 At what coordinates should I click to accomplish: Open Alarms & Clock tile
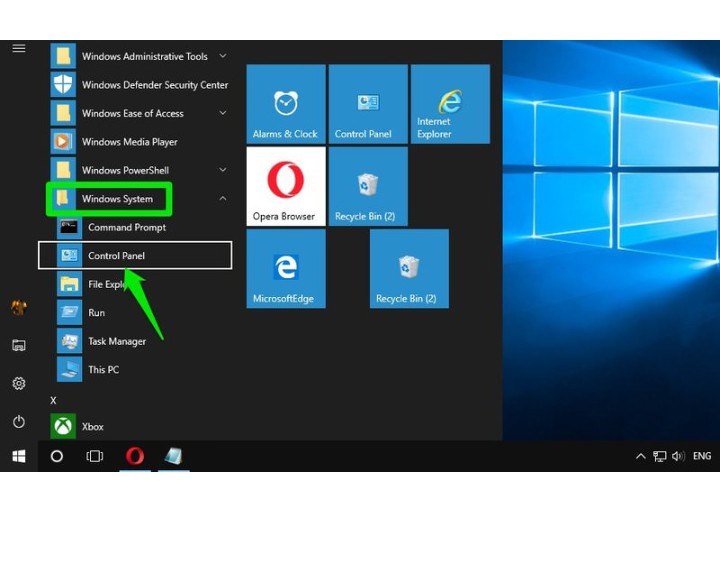[x=286, y=104]
